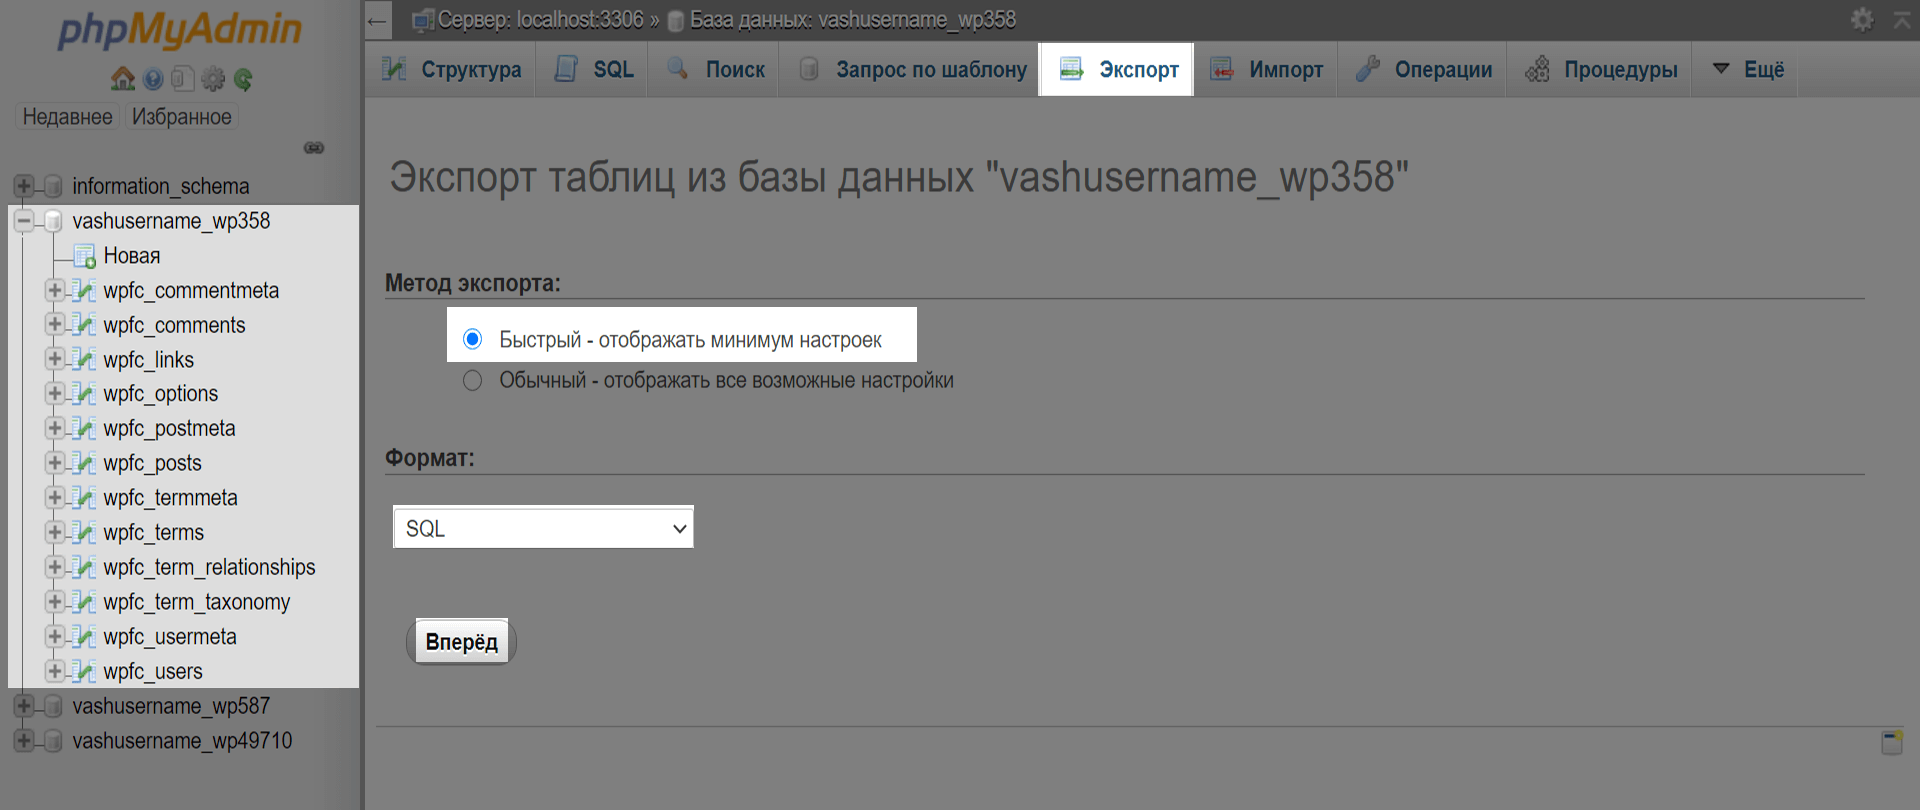This screenshot has height=810, width=1920.
Task: Switch to the Импорт tab
Action: pos(1266,69)
